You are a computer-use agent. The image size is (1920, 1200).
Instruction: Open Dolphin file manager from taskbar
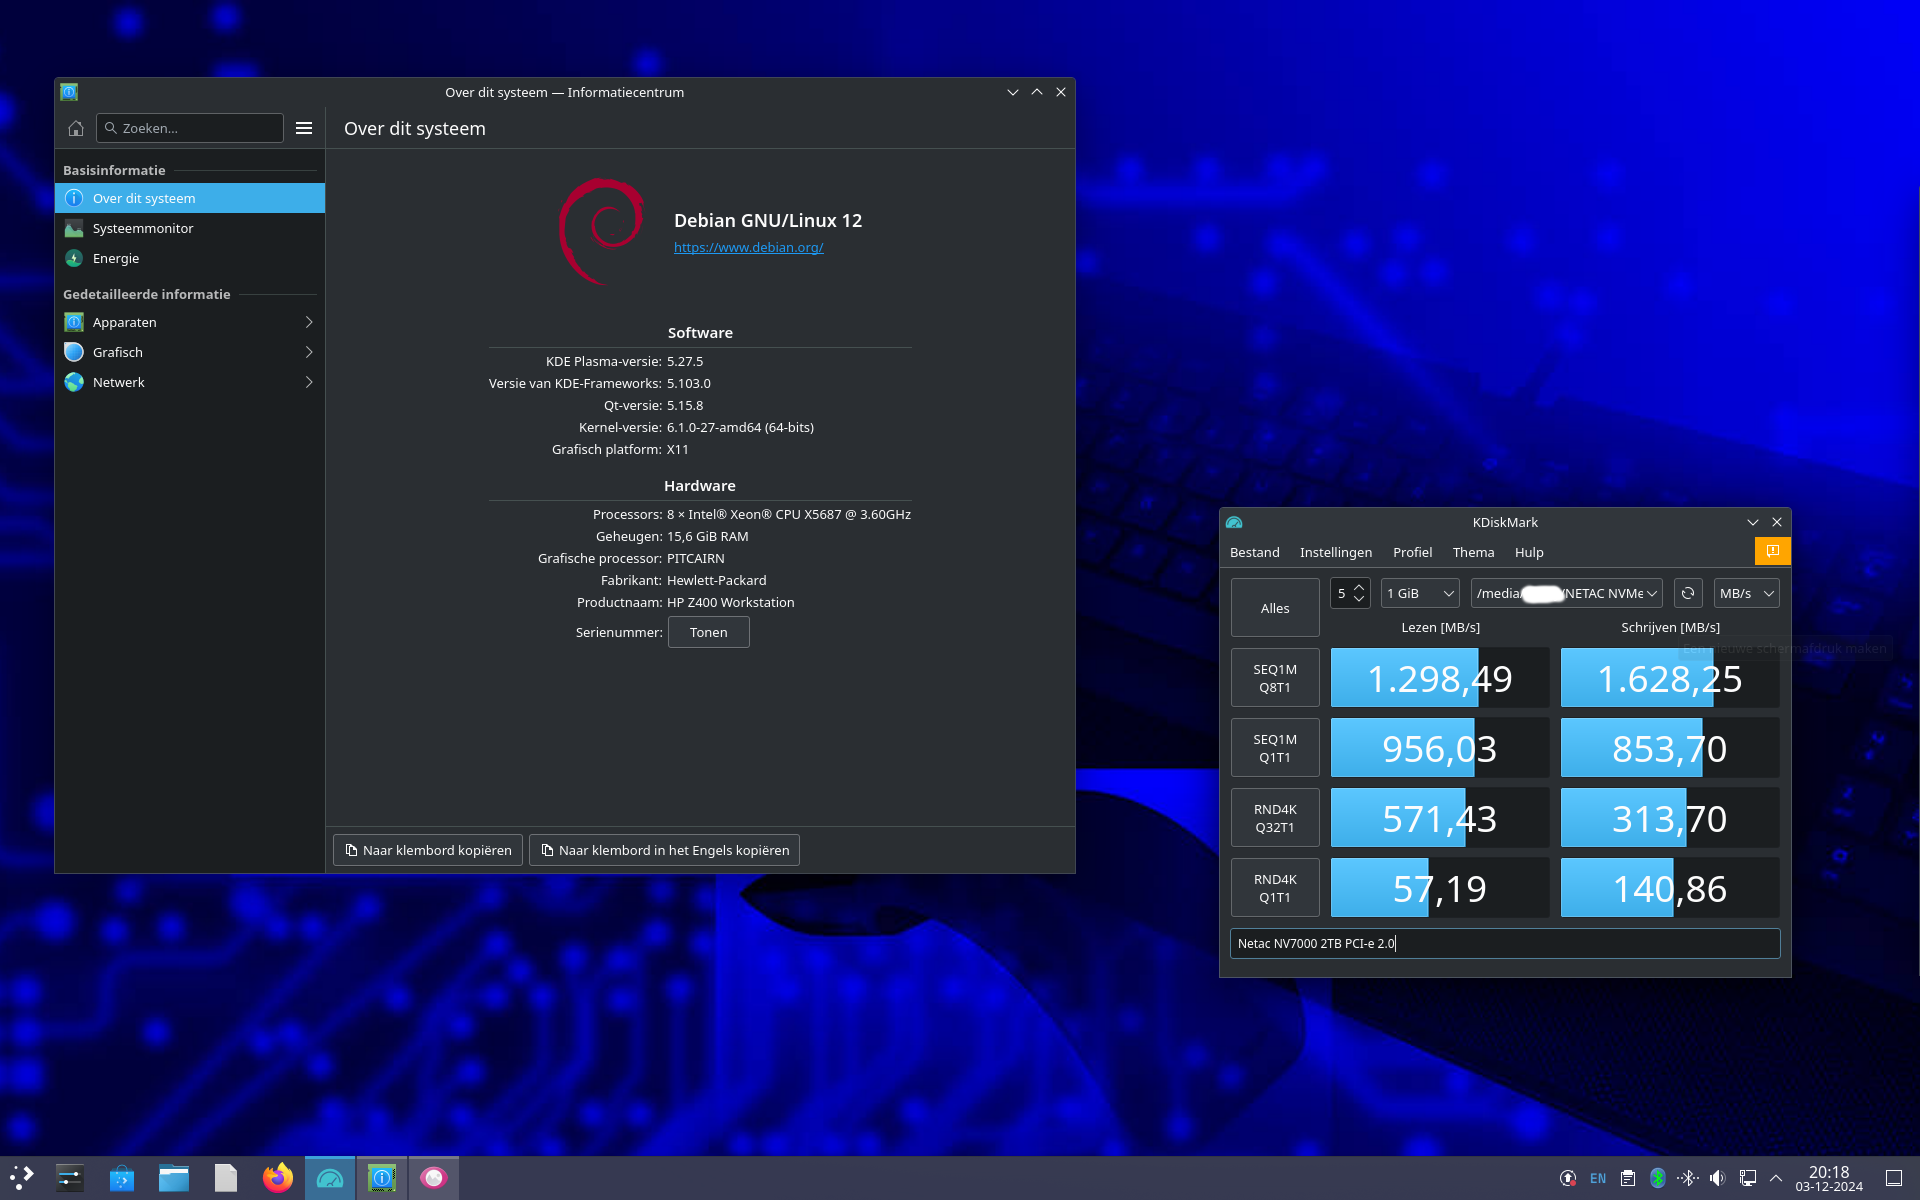click(x=174, y=1178)
